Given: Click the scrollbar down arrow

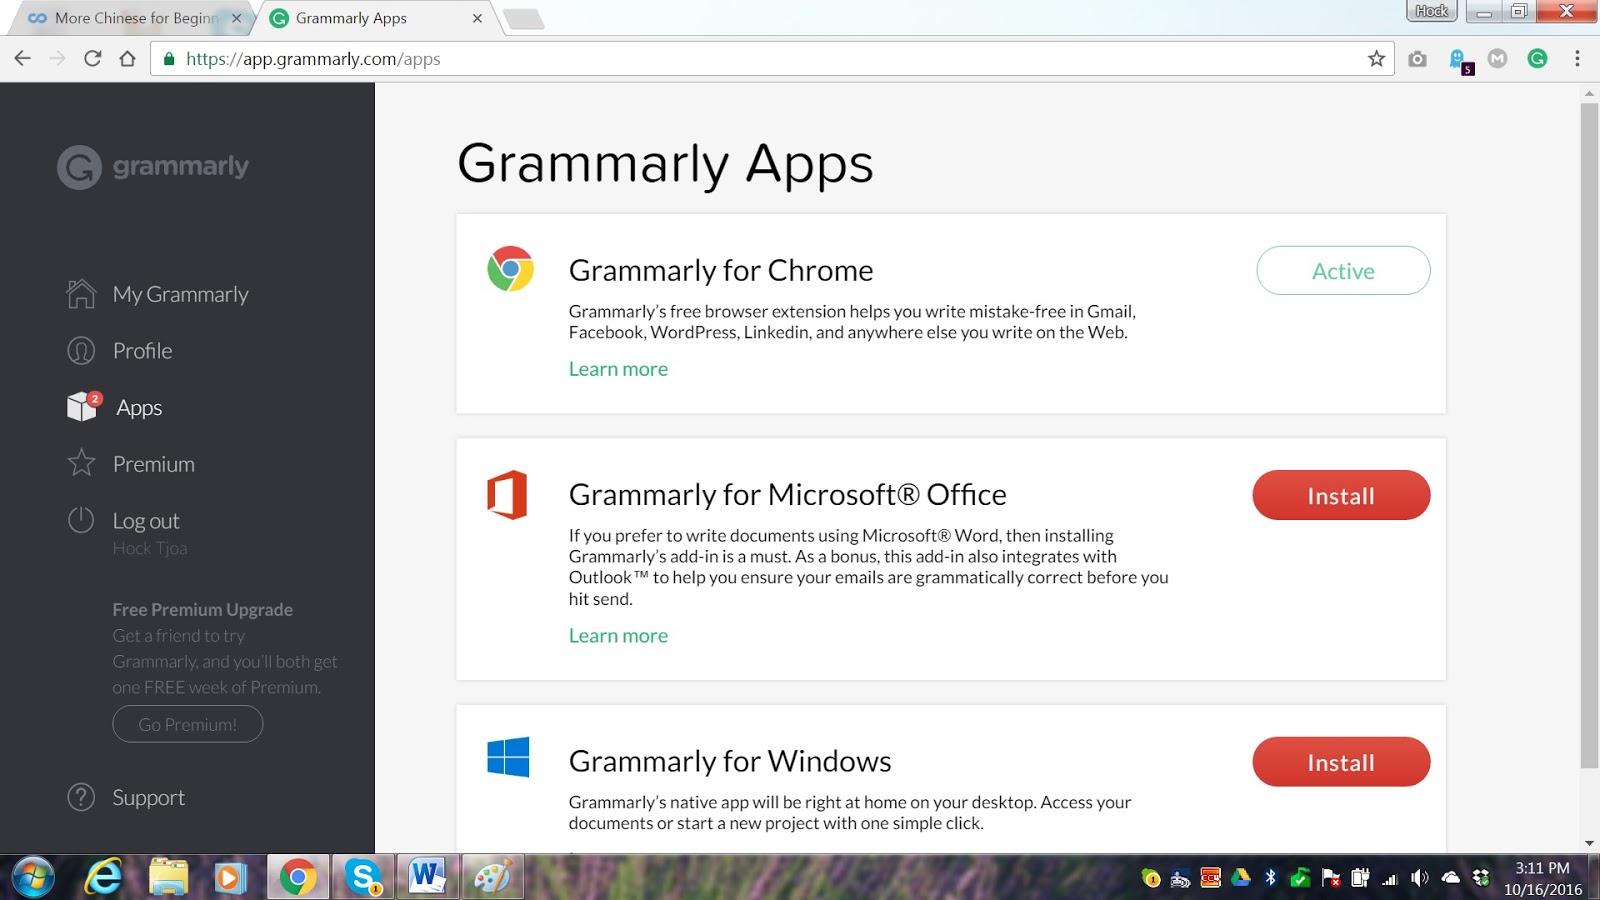Looking at the screenshot, I should [x=1589, y=843].
